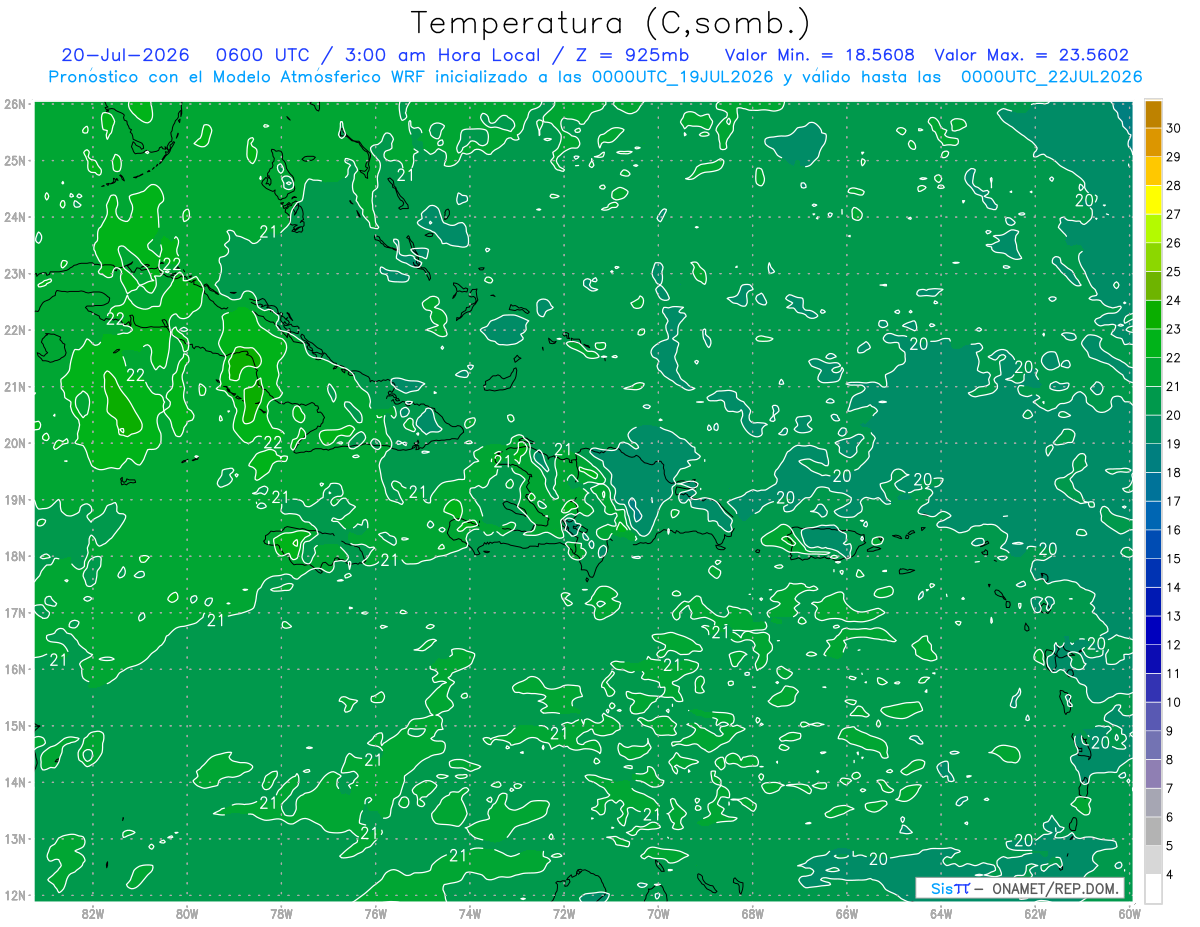Click the 23N latitude axis label
This screenshot has width=1200, height=927.
point(15,273)
